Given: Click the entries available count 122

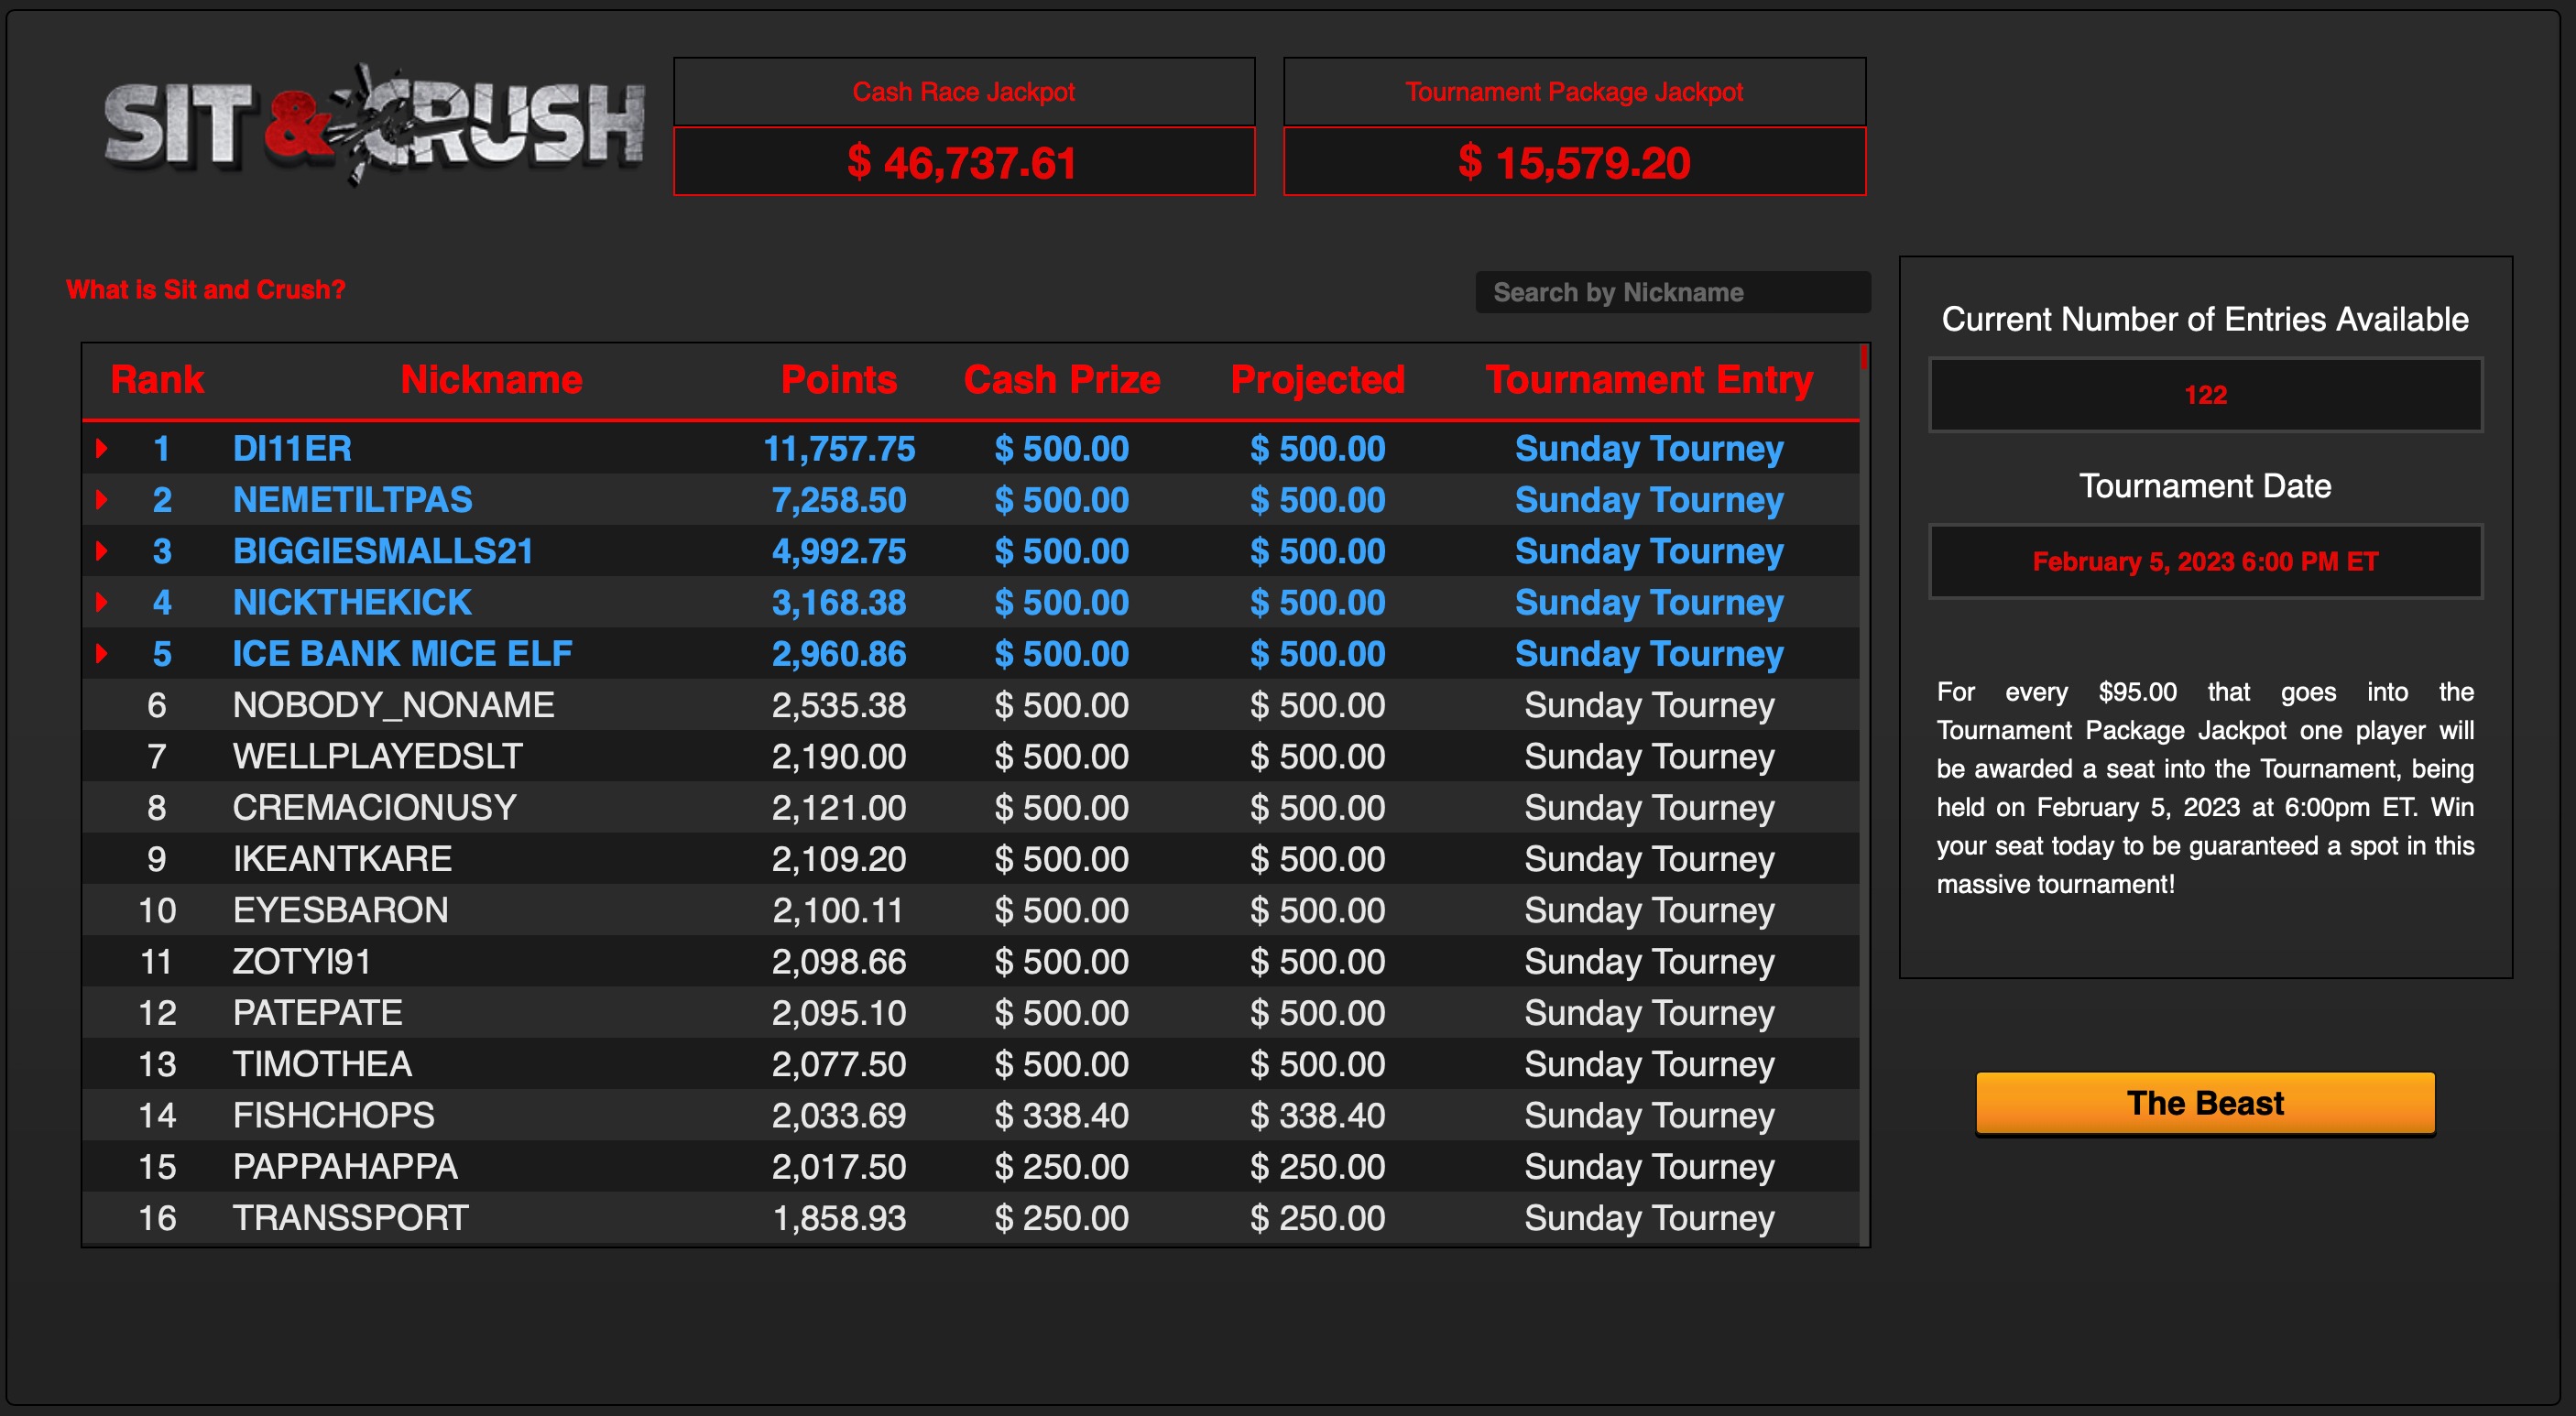Looking at the screenshot, I should click(x=2204, y=395).
